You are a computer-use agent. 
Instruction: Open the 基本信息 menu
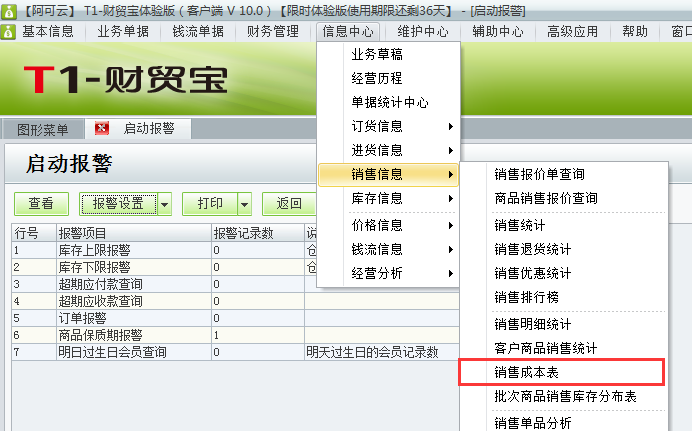[48, 32]
